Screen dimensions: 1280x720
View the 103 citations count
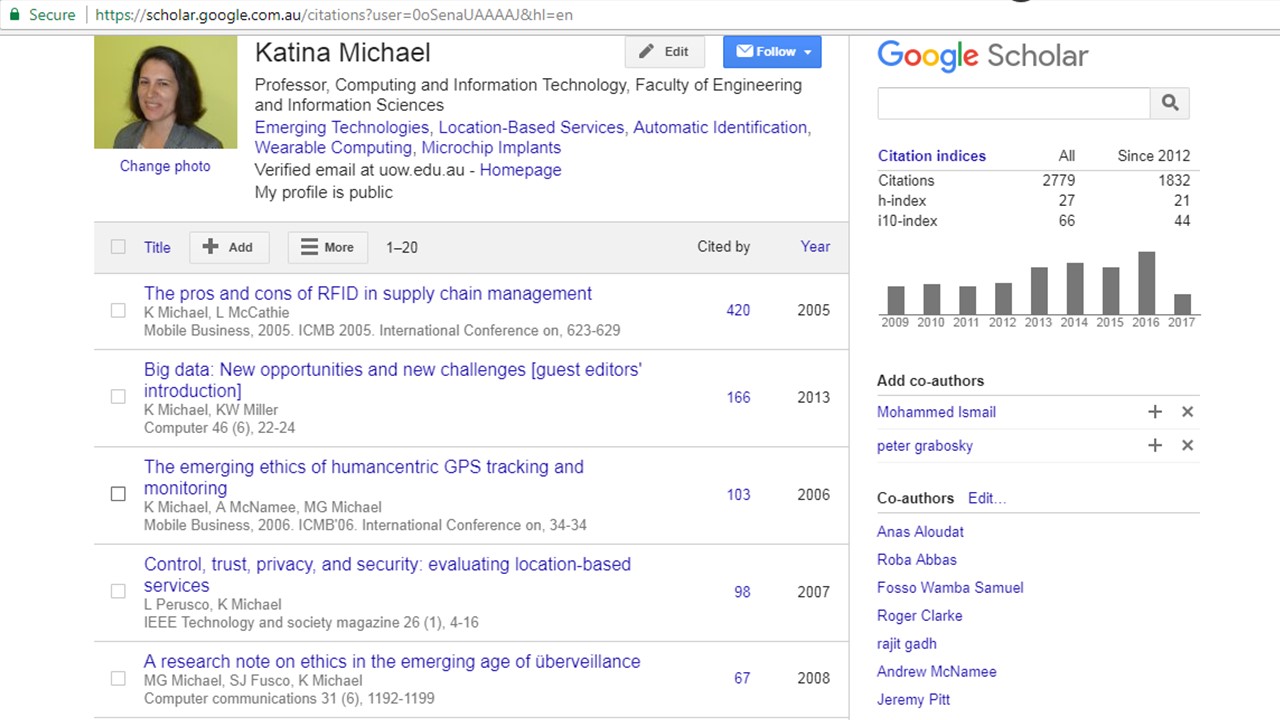pos(738,494)
